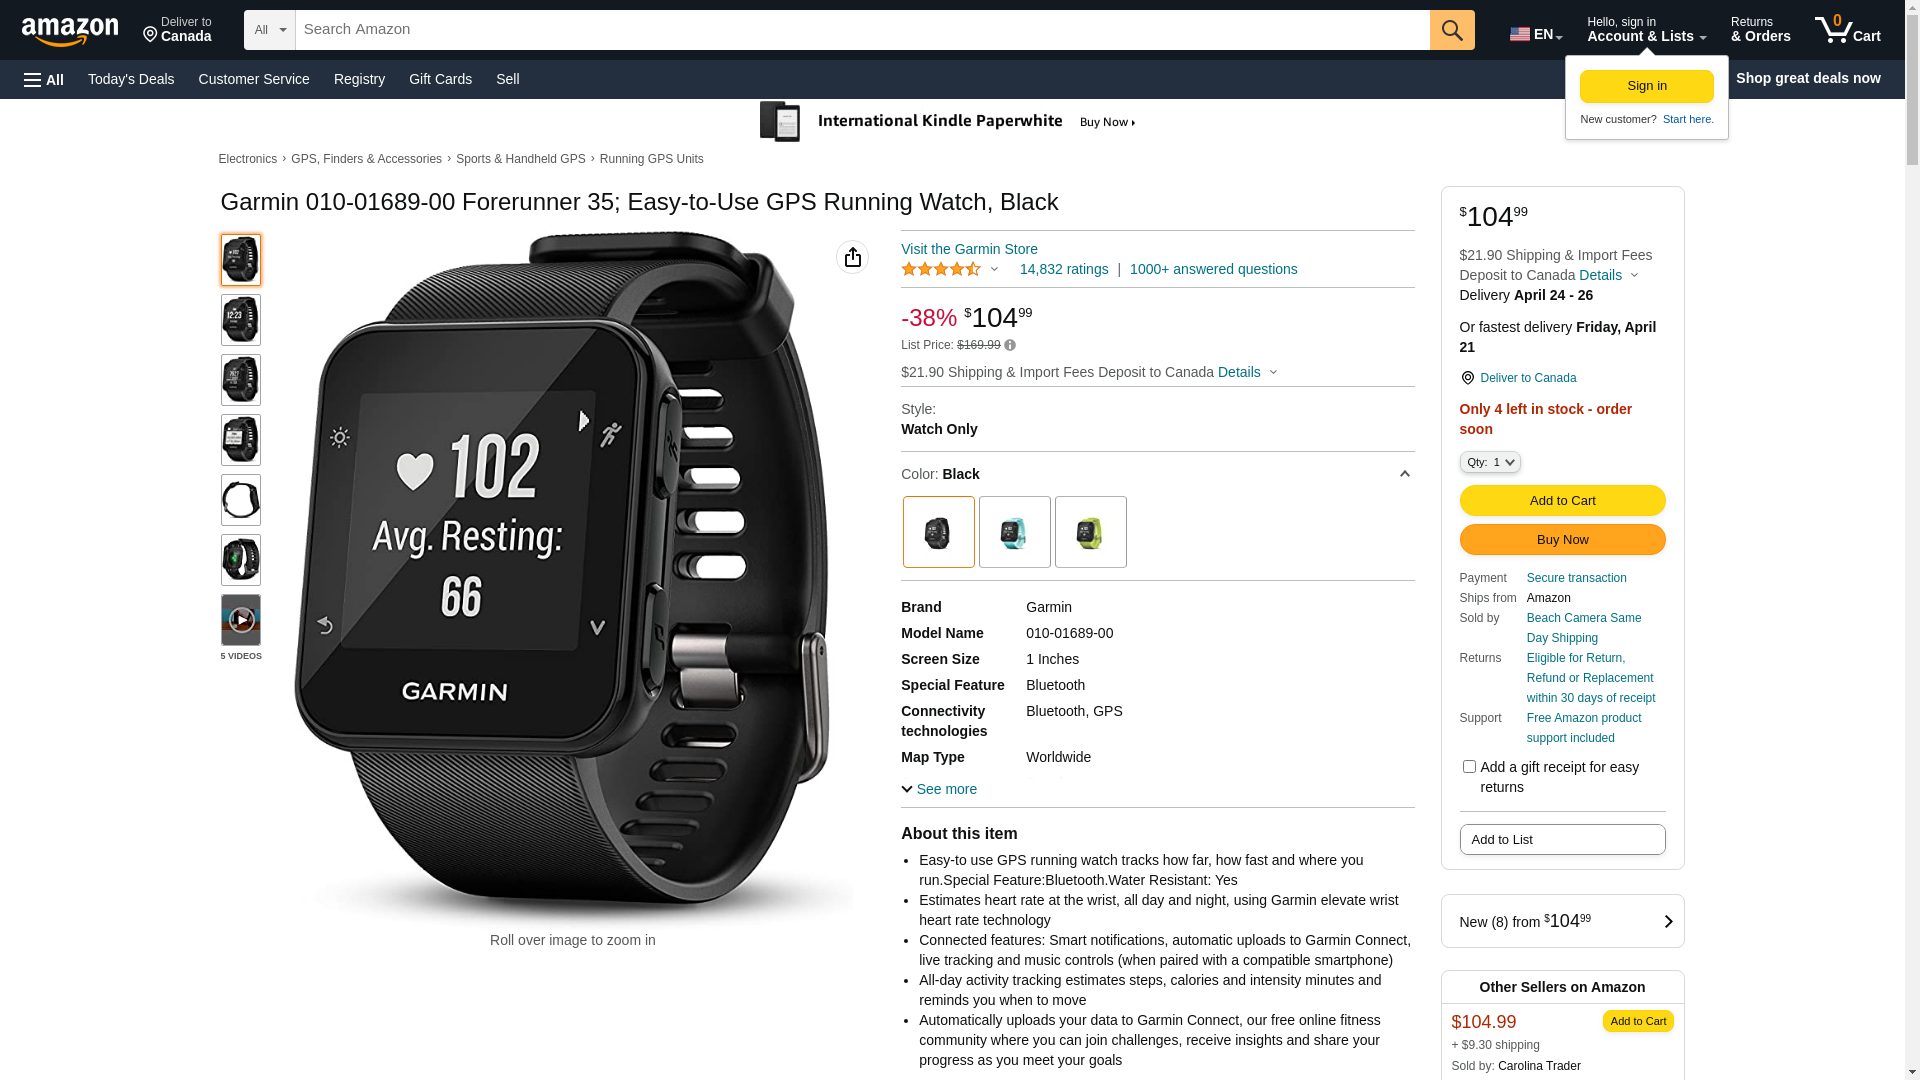Open the Qty quantity dropdown
Viewport: 1920px width, 1080px height.
pyautogui.click(x=1489, y=462)
